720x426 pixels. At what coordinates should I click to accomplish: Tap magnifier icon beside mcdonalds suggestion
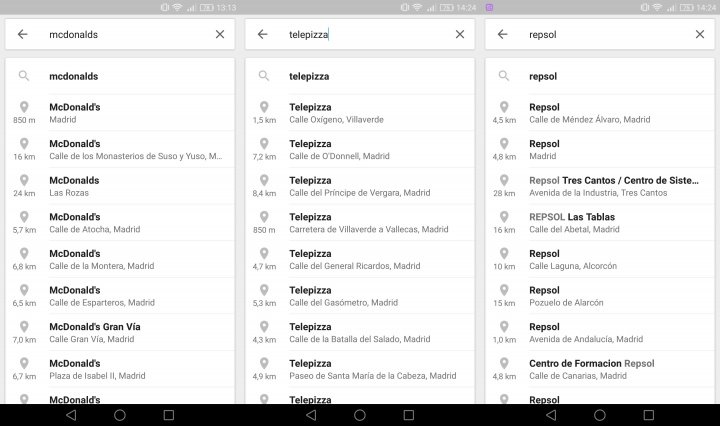[24, 76]
